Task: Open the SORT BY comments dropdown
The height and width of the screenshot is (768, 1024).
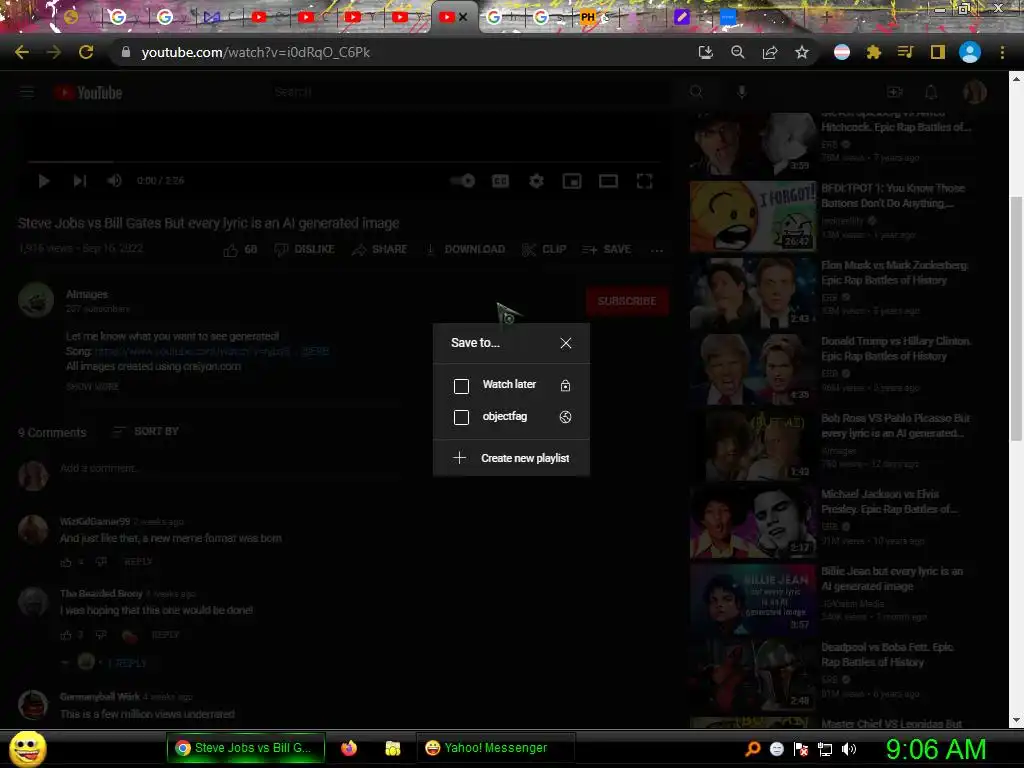Action: [145, 432]
